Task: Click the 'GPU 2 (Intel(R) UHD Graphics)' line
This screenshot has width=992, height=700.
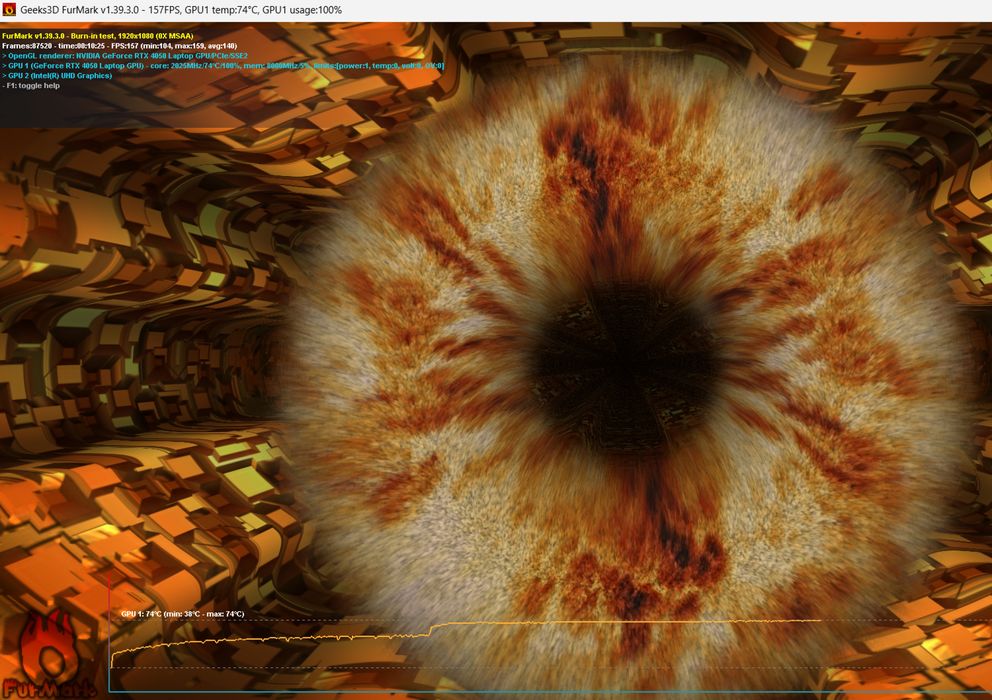Action: point(57,75)
